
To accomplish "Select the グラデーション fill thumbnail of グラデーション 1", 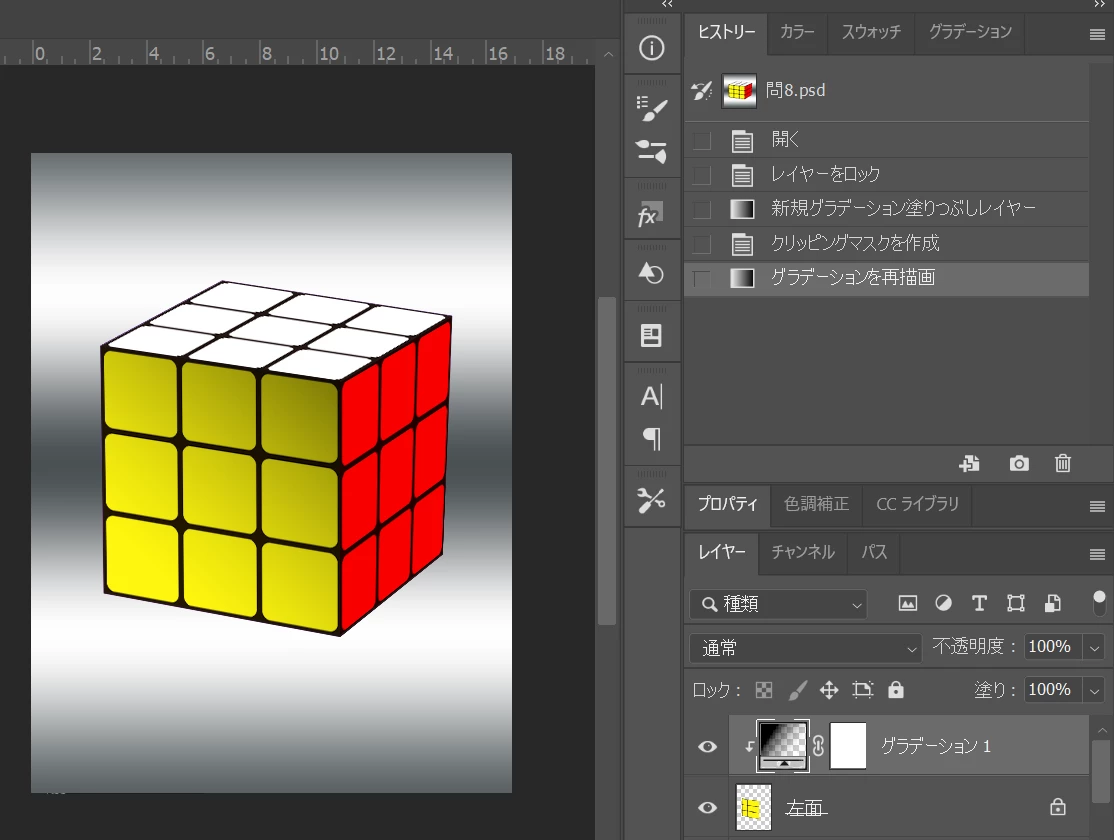I will [783, 745].
